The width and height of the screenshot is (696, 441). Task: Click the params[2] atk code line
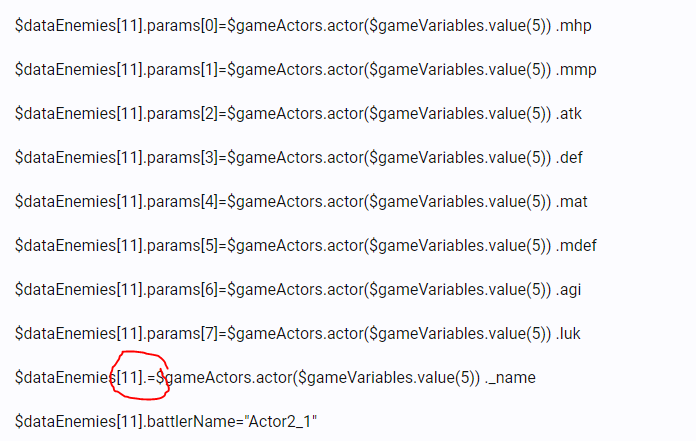tap(298, 114)
